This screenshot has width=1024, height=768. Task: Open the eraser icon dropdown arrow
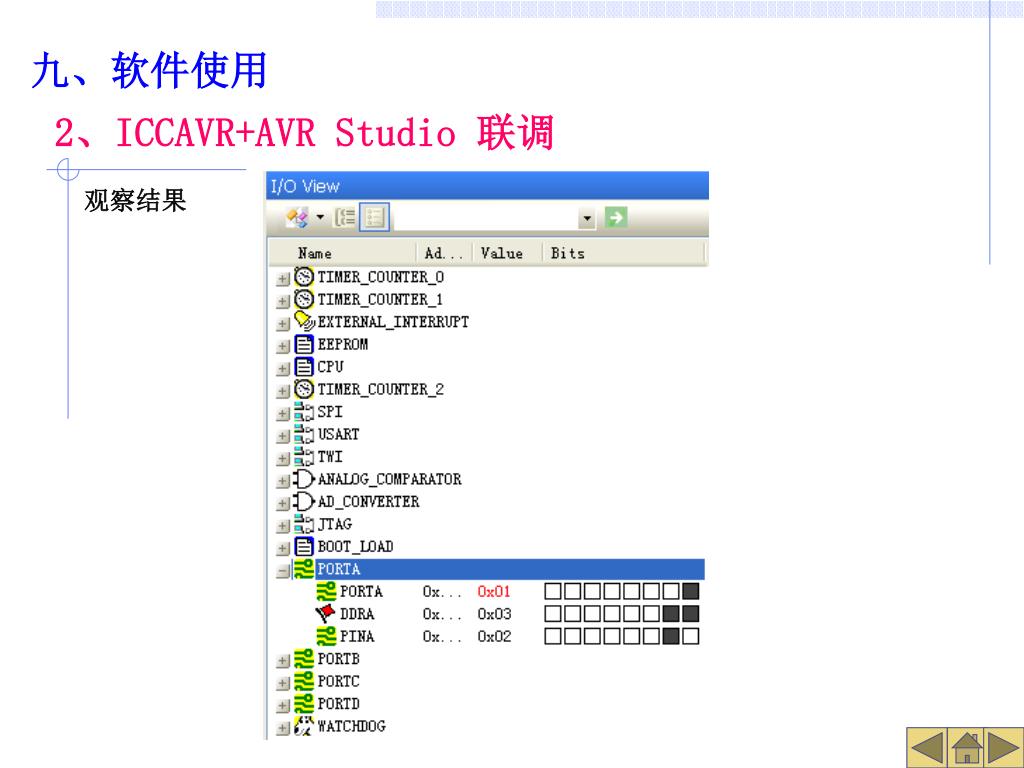tap(320, 217)
